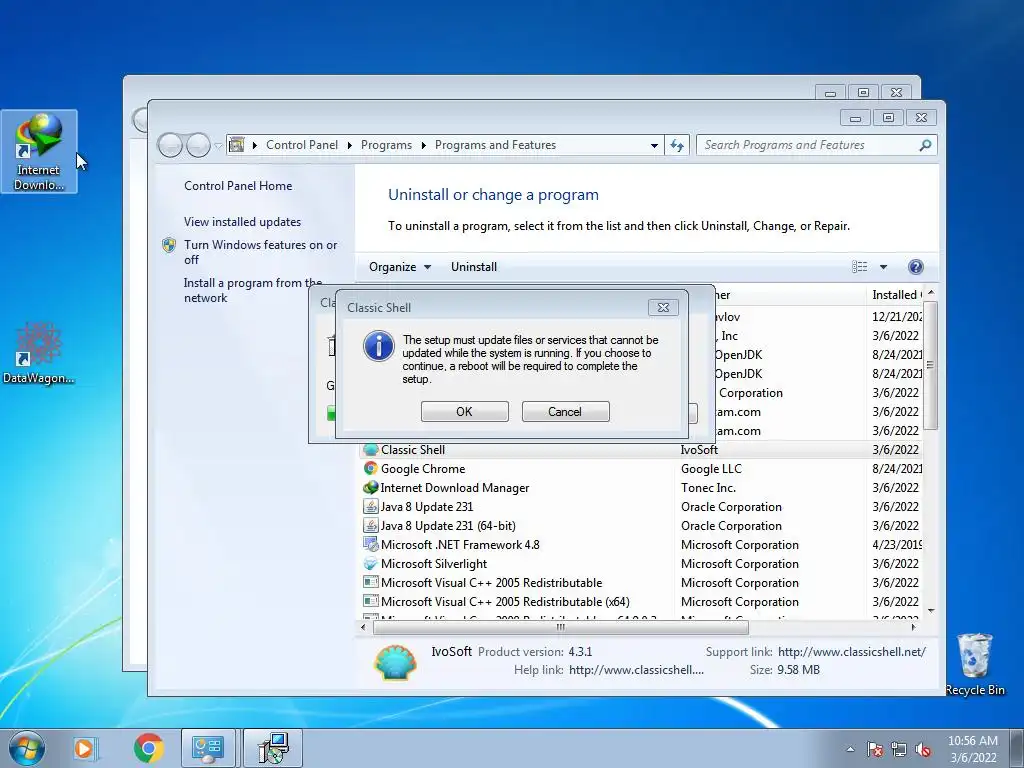Screen dimensions: 1024x768
Task: Cancel the Classic Shell reboot dialog
Action: point(566,411)
